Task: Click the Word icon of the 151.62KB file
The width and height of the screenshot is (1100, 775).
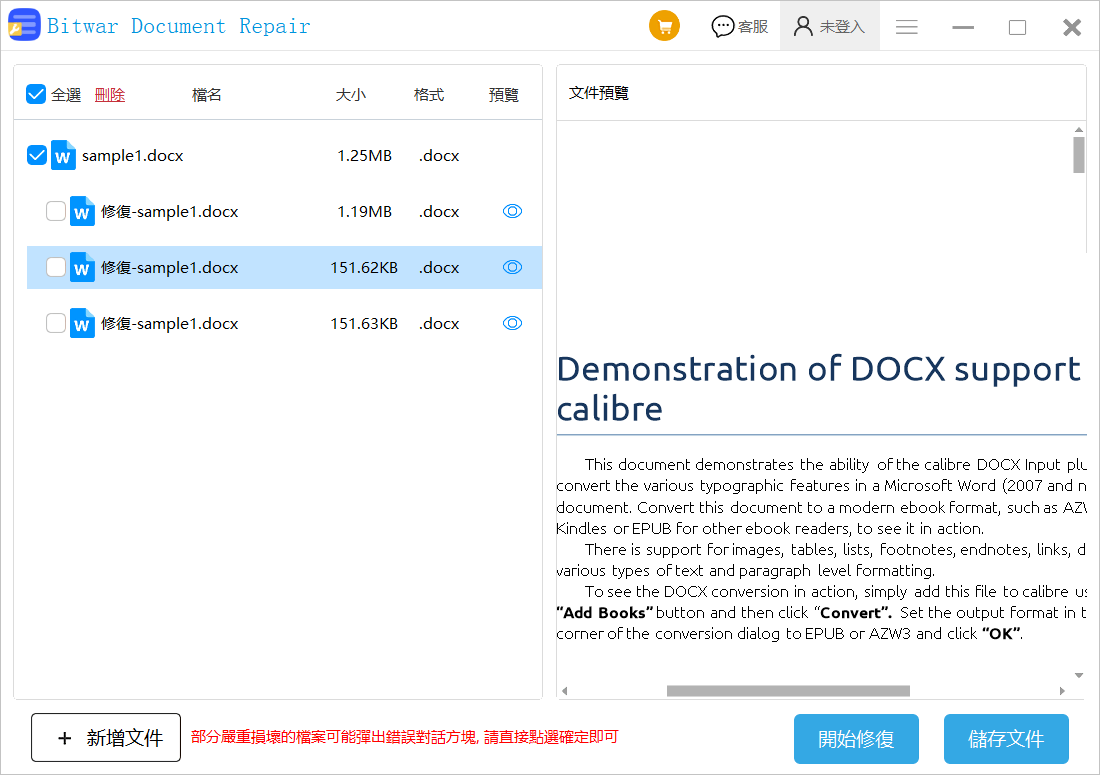Action: (x=82, y=267)
